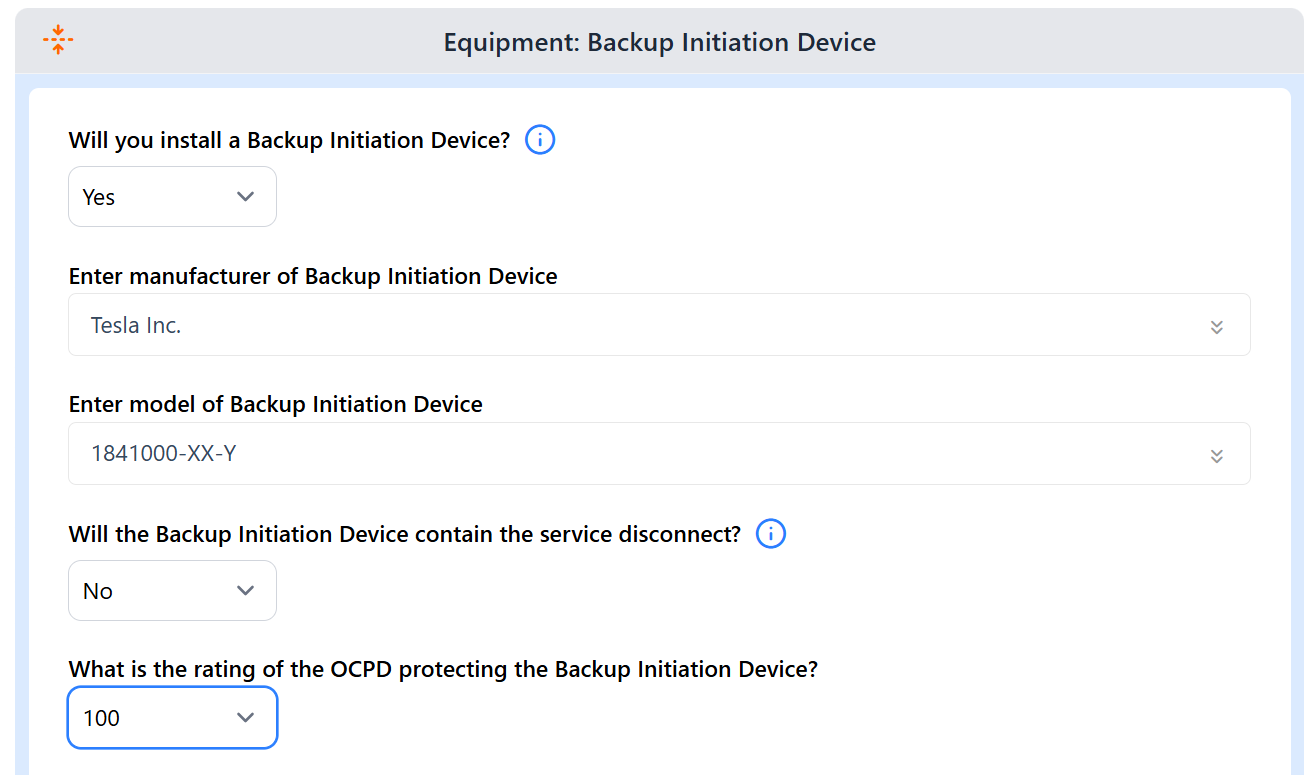This screenshot has width=1314, height=775.
Task: Click the 'Enter model of Backup Initiation Device' label
Action: [x=276, y=404]
